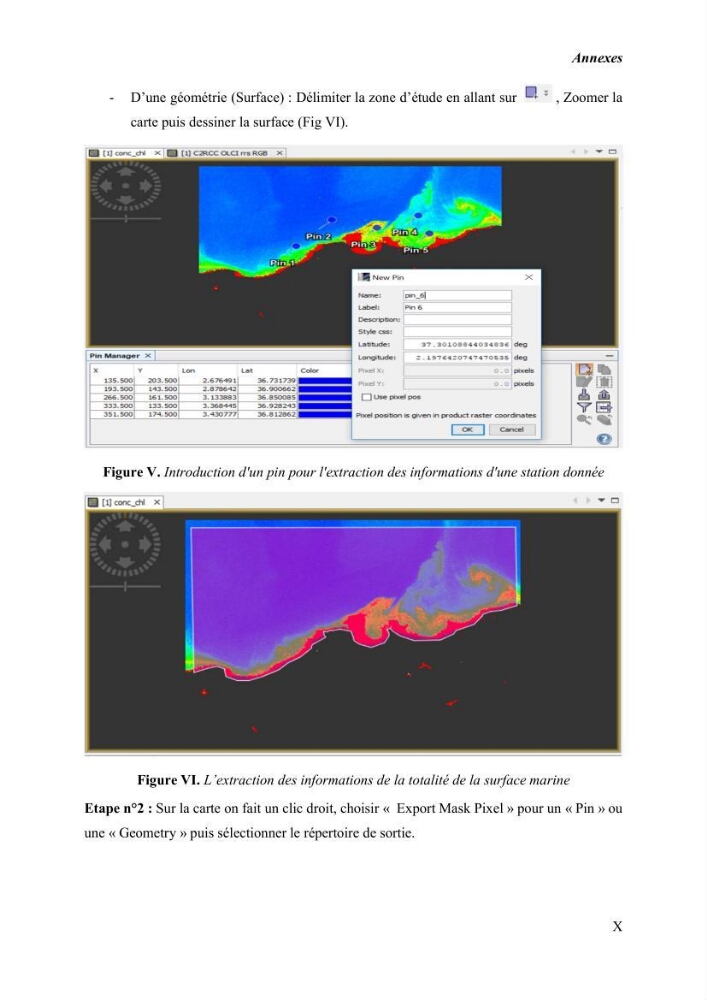Click the draw geometry tool icon in the text
The width and height of the screenshot is (707, 1000).
click(531, 93)
